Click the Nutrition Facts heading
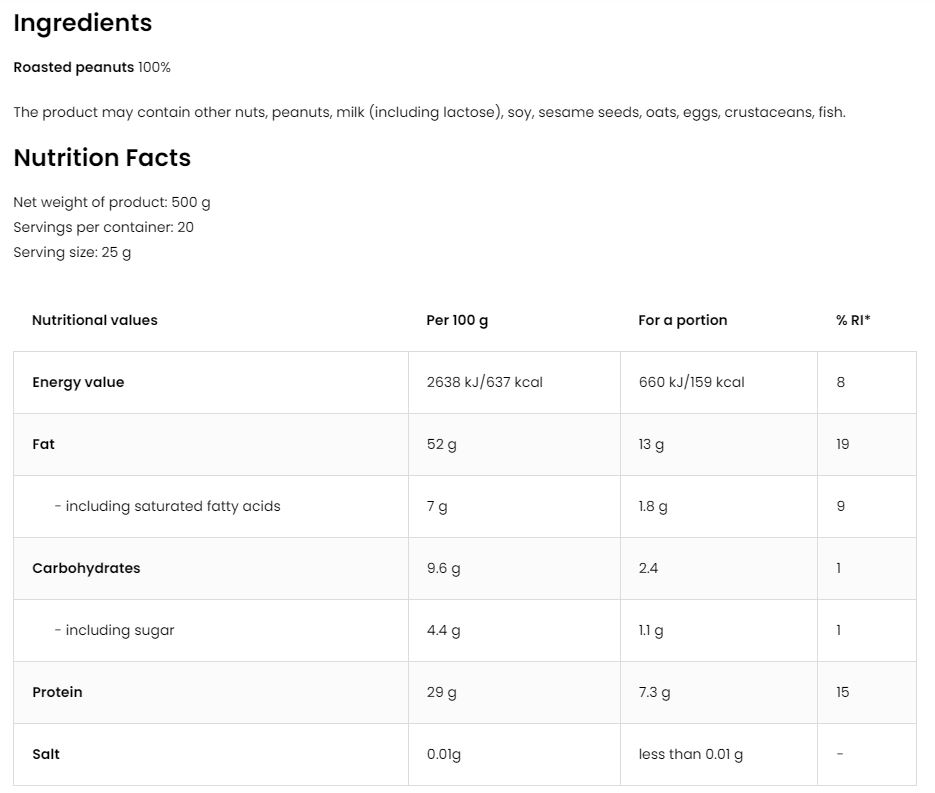Screen dimensions: 935x793 pyautogui.click(x=101, y=158)
